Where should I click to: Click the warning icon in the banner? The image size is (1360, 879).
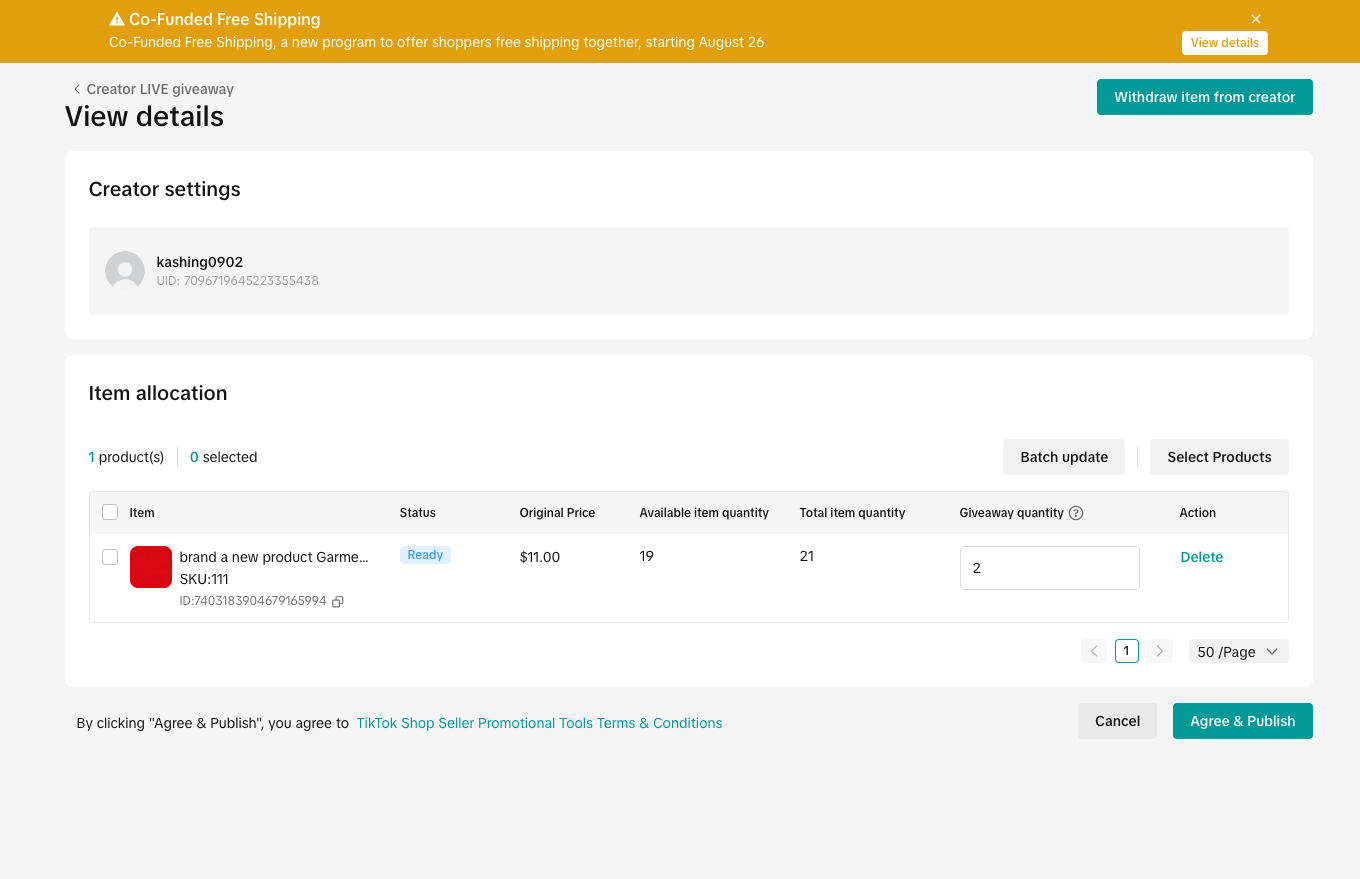[x=117, y=19]
